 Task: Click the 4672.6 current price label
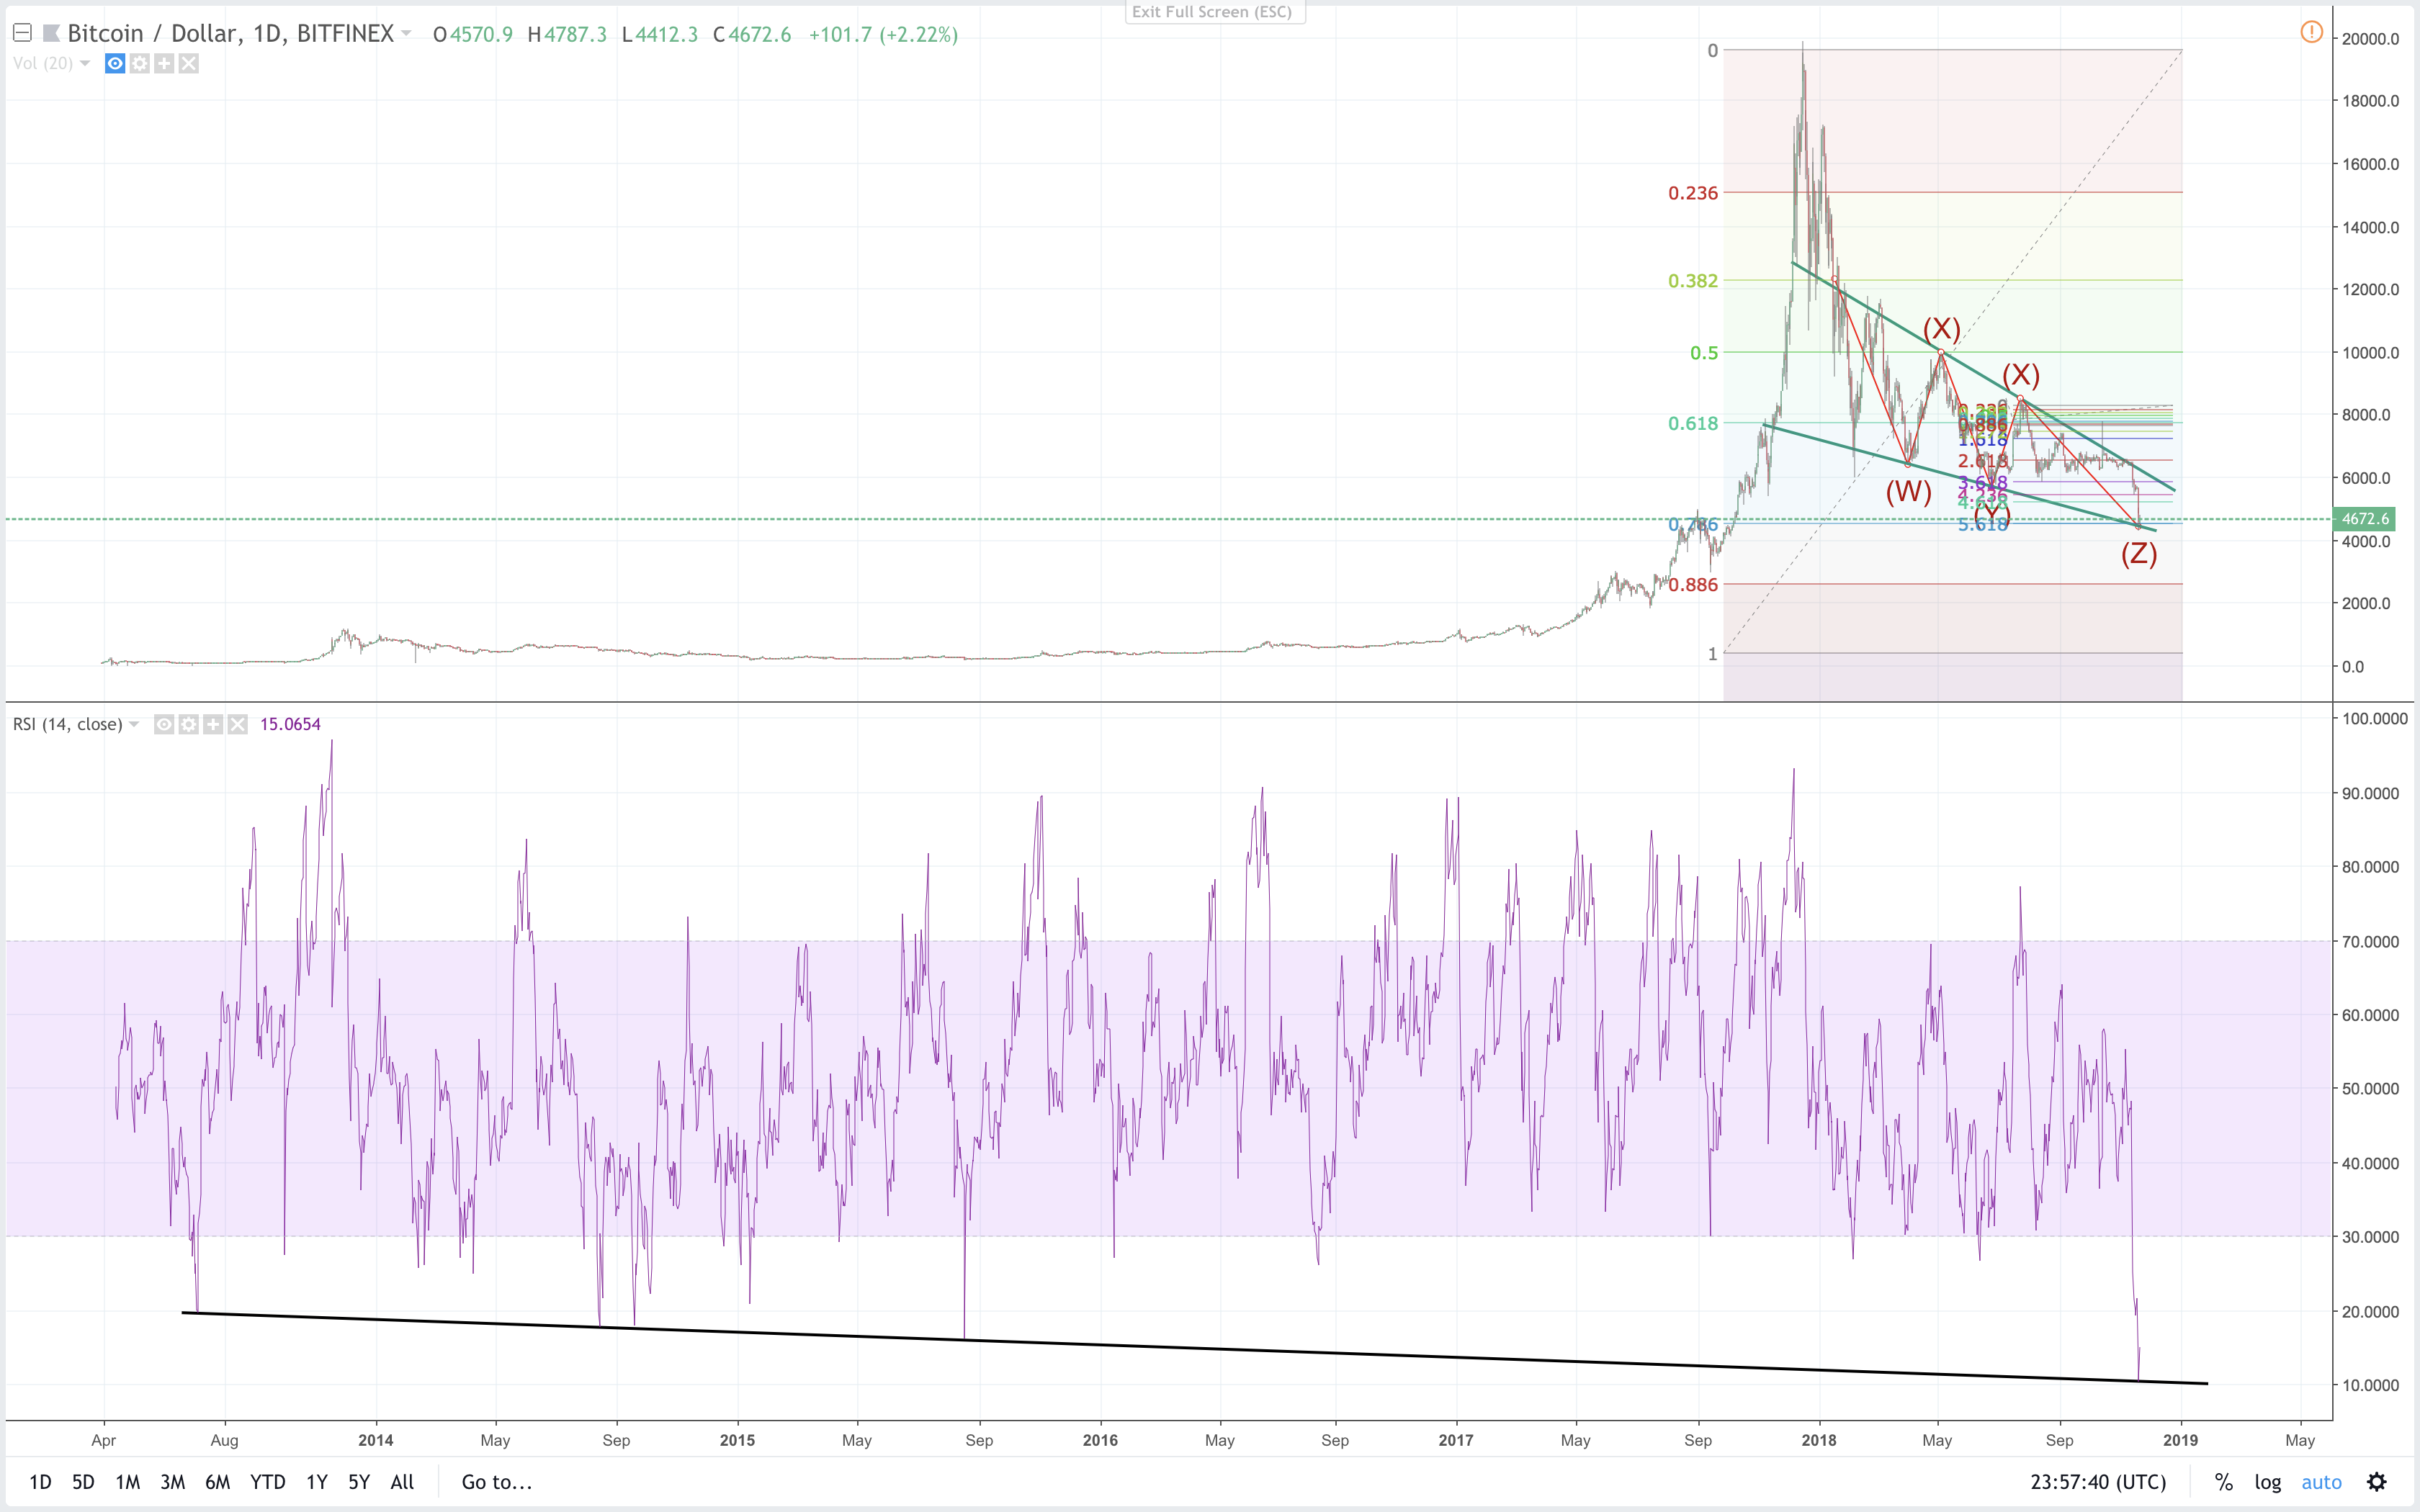coord(2364,518)
